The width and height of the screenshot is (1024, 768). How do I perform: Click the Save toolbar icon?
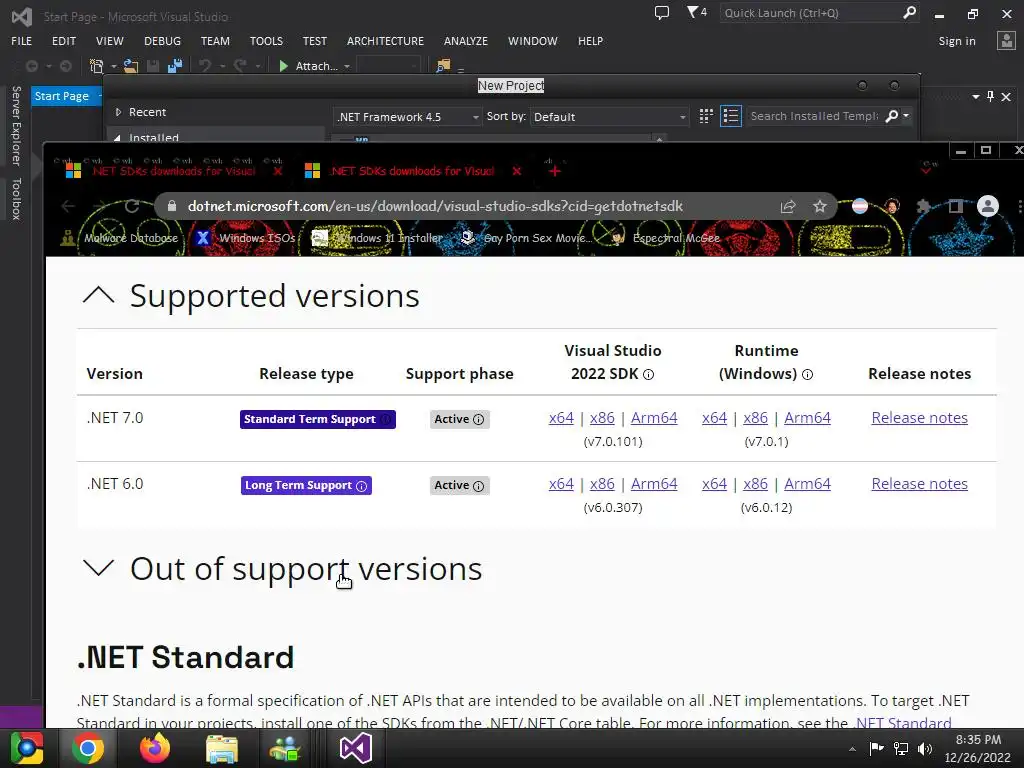(153, 66)
